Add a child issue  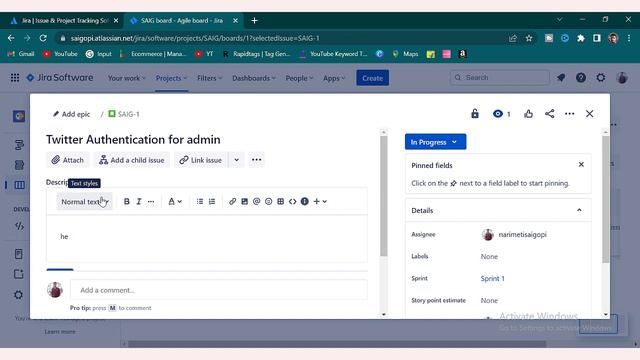pyautogui.click(x=132, y=160)
